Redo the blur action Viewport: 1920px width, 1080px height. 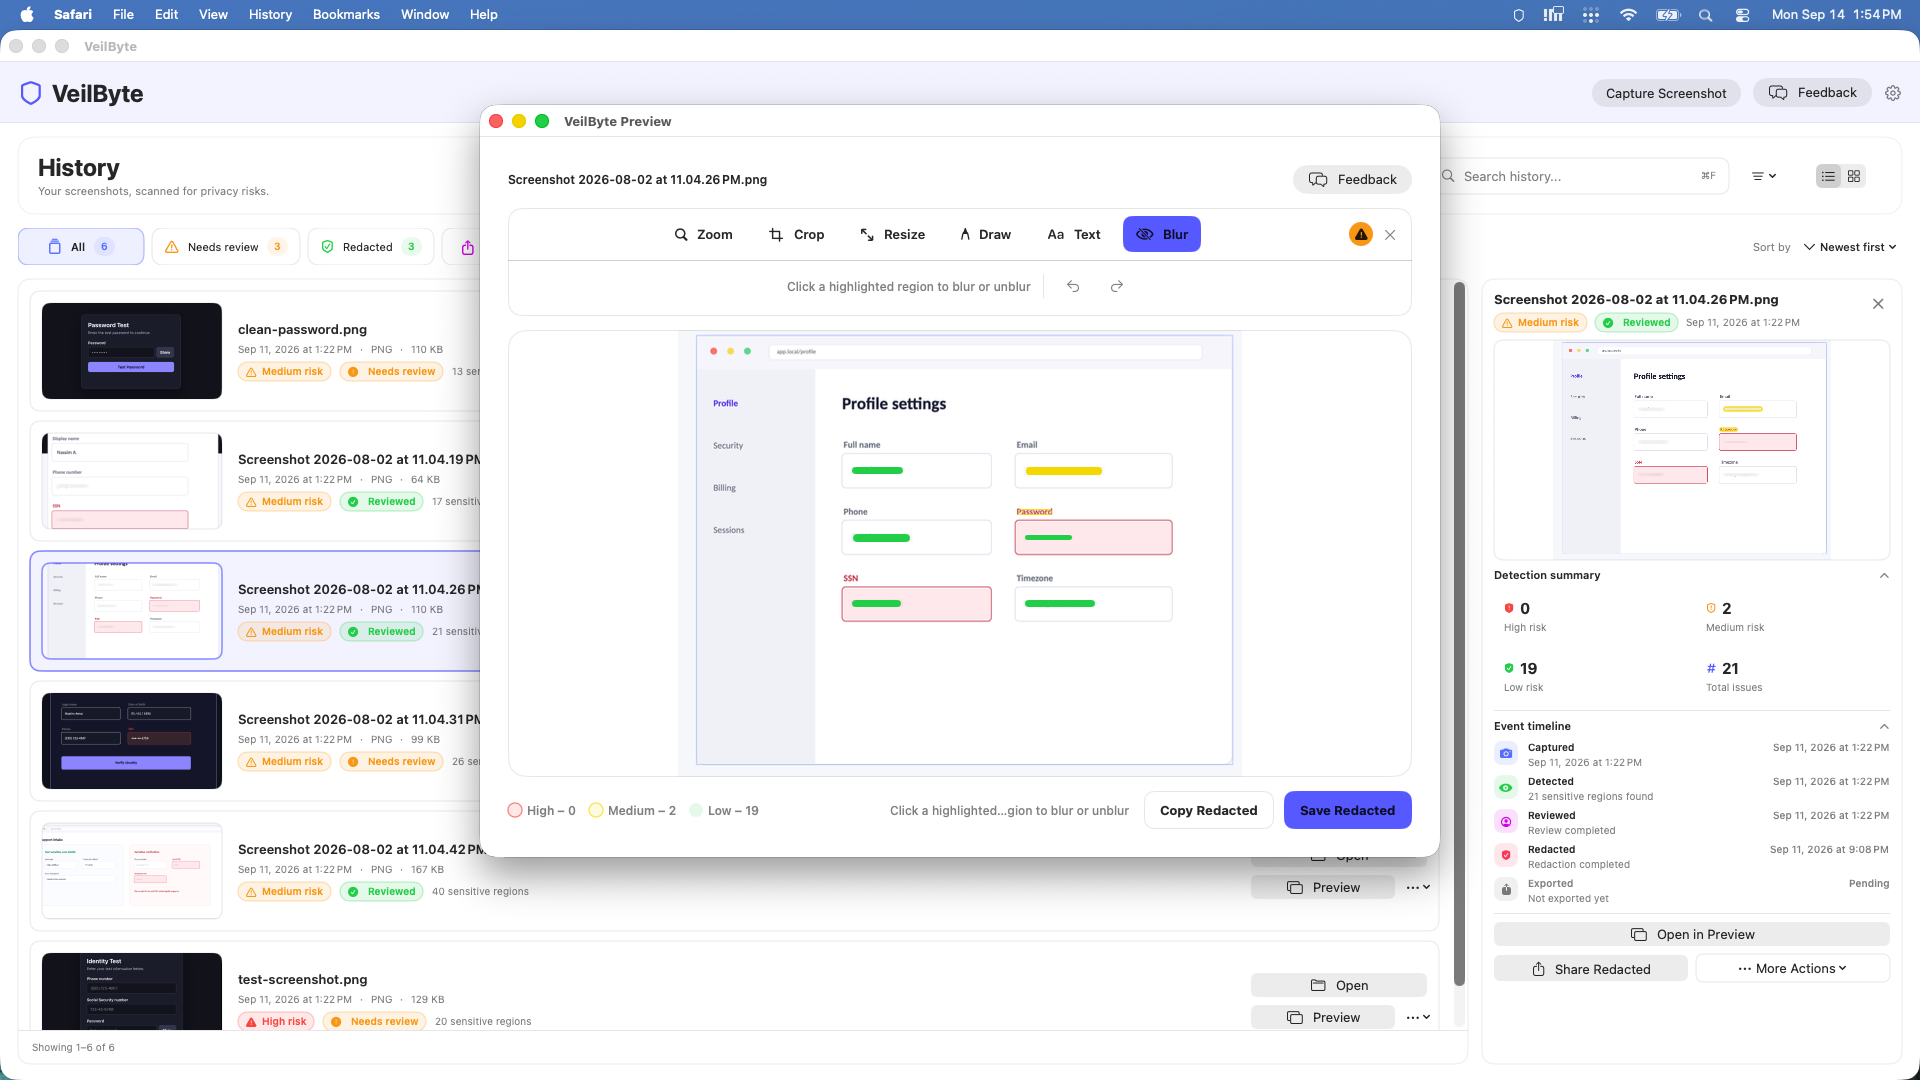1117,286
